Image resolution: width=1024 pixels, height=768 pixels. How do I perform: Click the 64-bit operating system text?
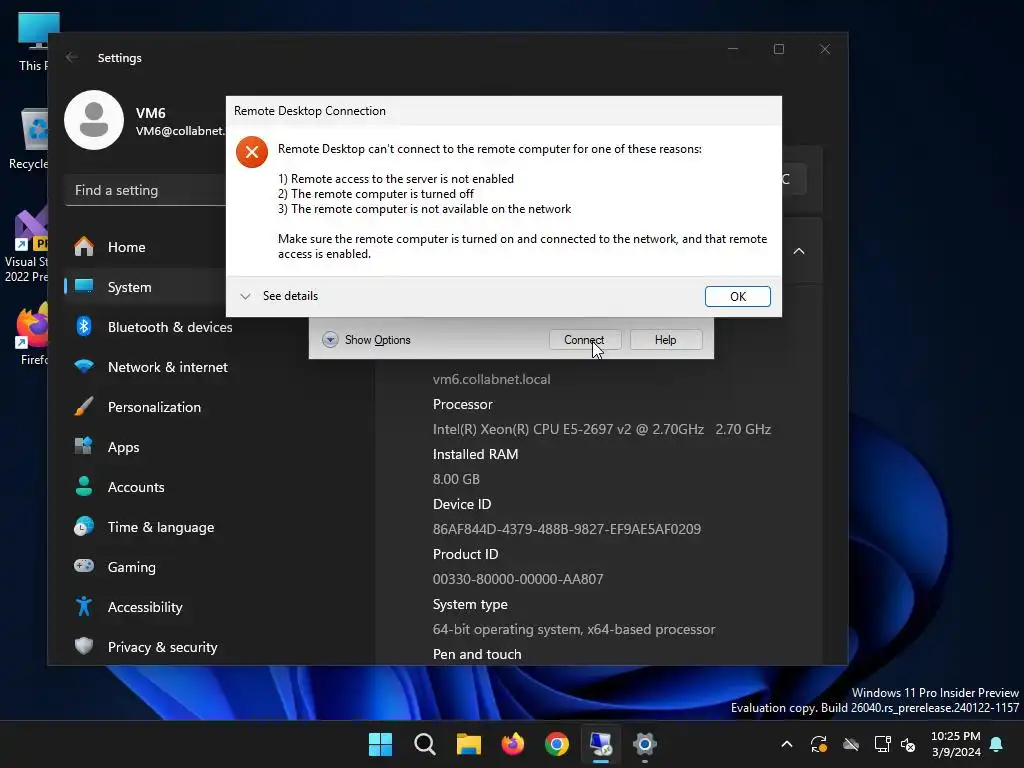(574, 630)
